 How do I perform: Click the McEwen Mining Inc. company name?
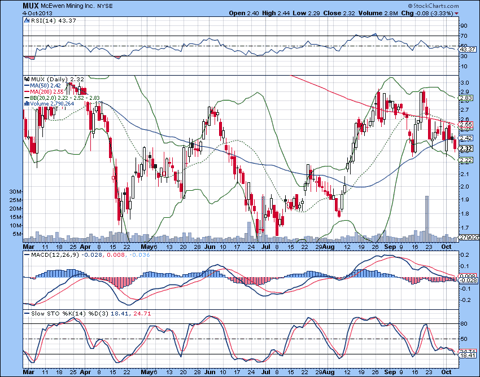pos(69,6)
